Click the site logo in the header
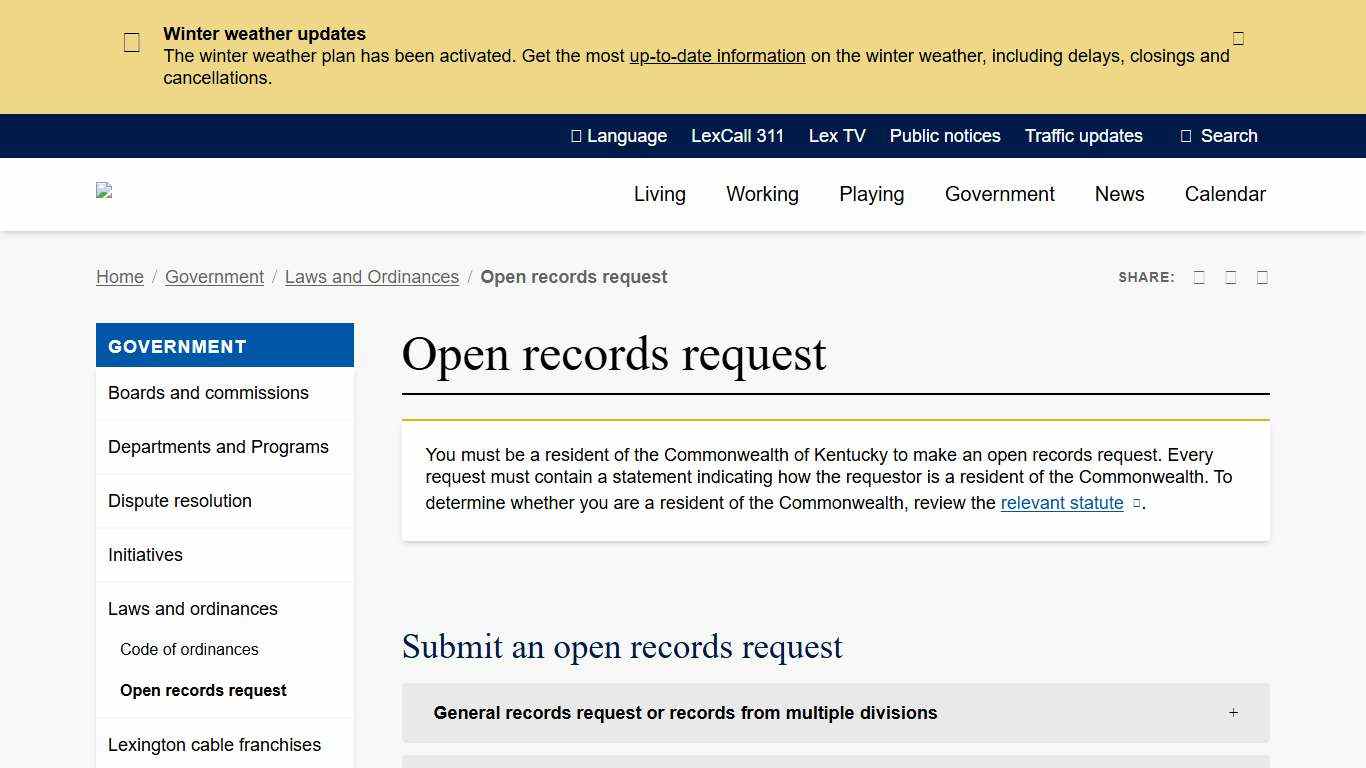This screenshot has width=1366, height=768. (104, 193)
